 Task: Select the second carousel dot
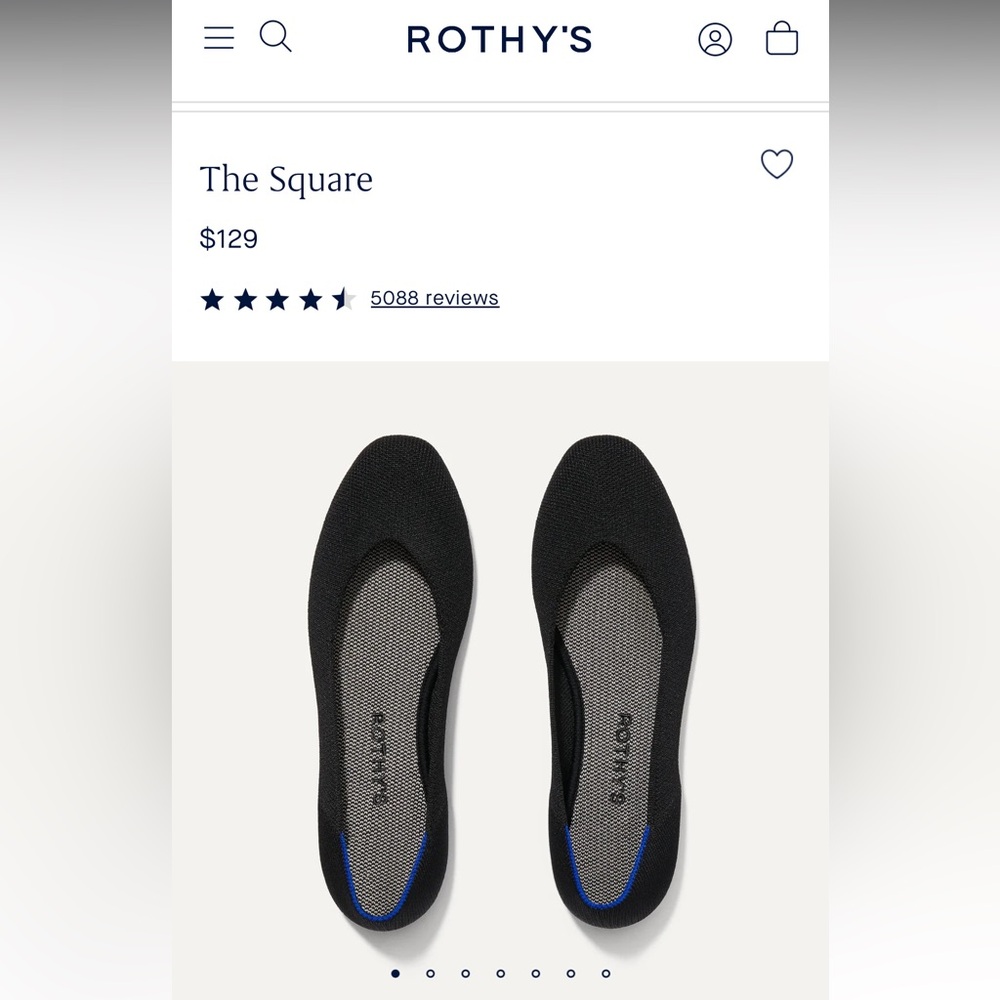coord(431,973)
